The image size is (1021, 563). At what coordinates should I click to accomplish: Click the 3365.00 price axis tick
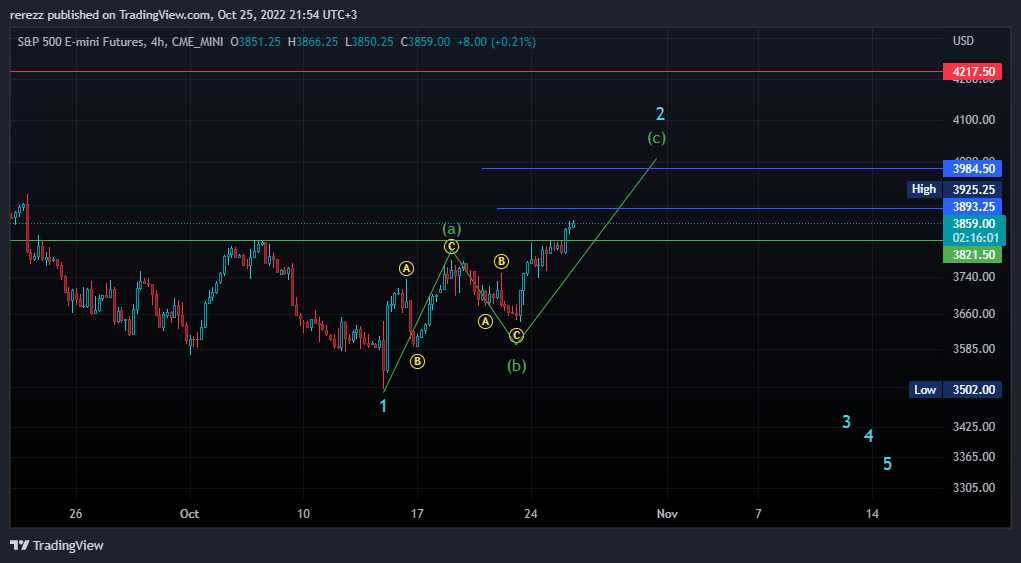click(x=973, y=457)
